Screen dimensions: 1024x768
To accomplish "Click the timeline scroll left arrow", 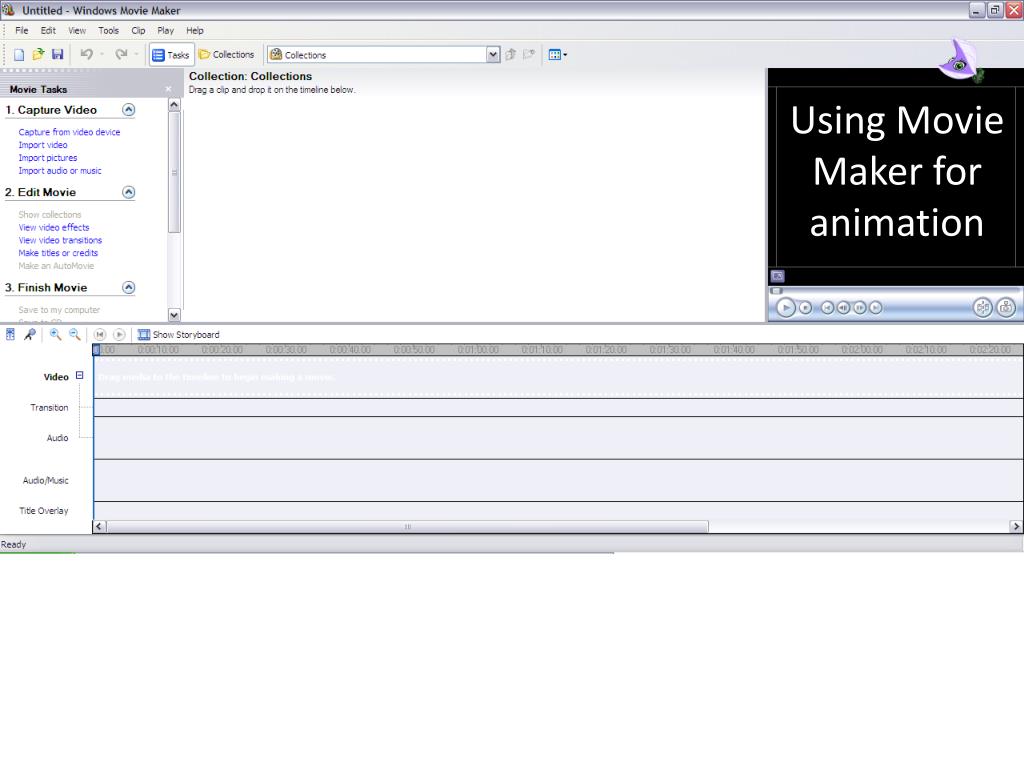I will tap(99, 526).
